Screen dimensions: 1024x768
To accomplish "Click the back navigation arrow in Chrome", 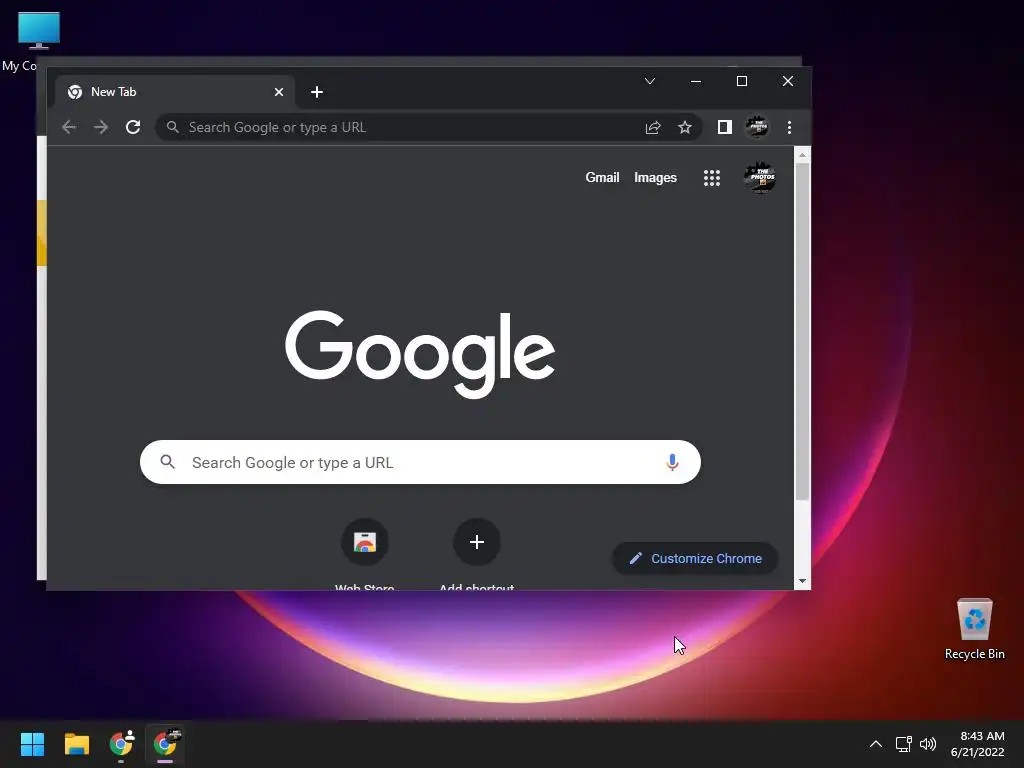I will coord(69,127).
